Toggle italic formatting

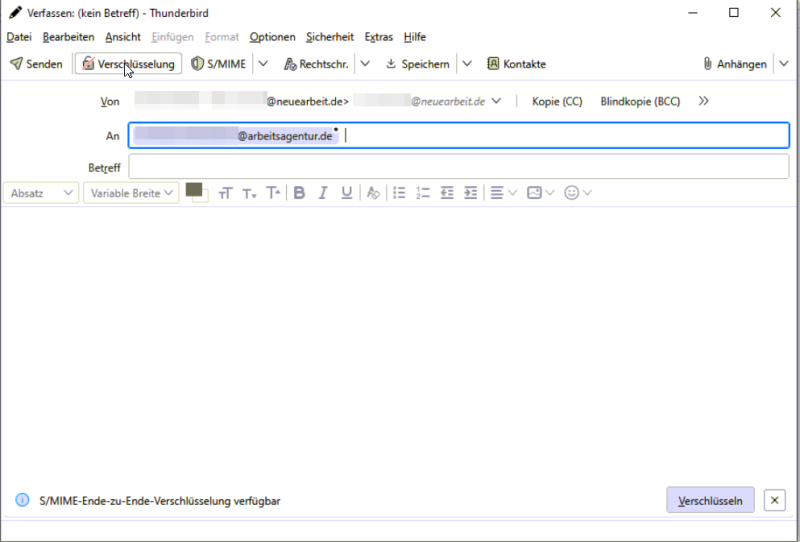coord(323,193)
